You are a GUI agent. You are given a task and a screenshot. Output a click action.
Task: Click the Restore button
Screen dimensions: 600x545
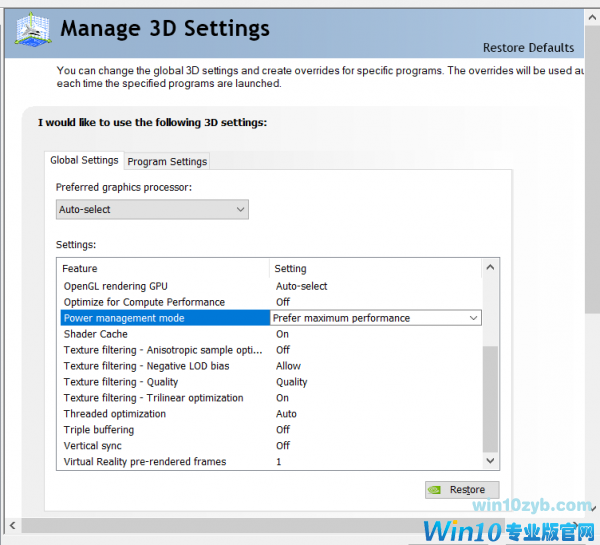(x=462, y=490)
